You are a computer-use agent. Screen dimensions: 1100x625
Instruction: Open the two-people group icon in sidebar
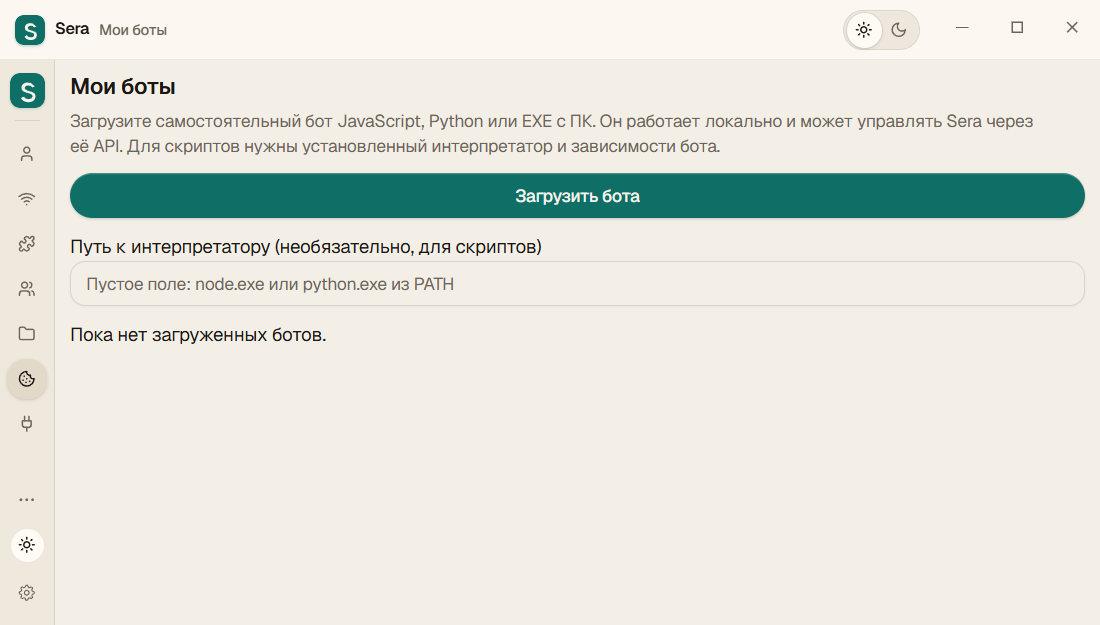[x=27, y=288]
